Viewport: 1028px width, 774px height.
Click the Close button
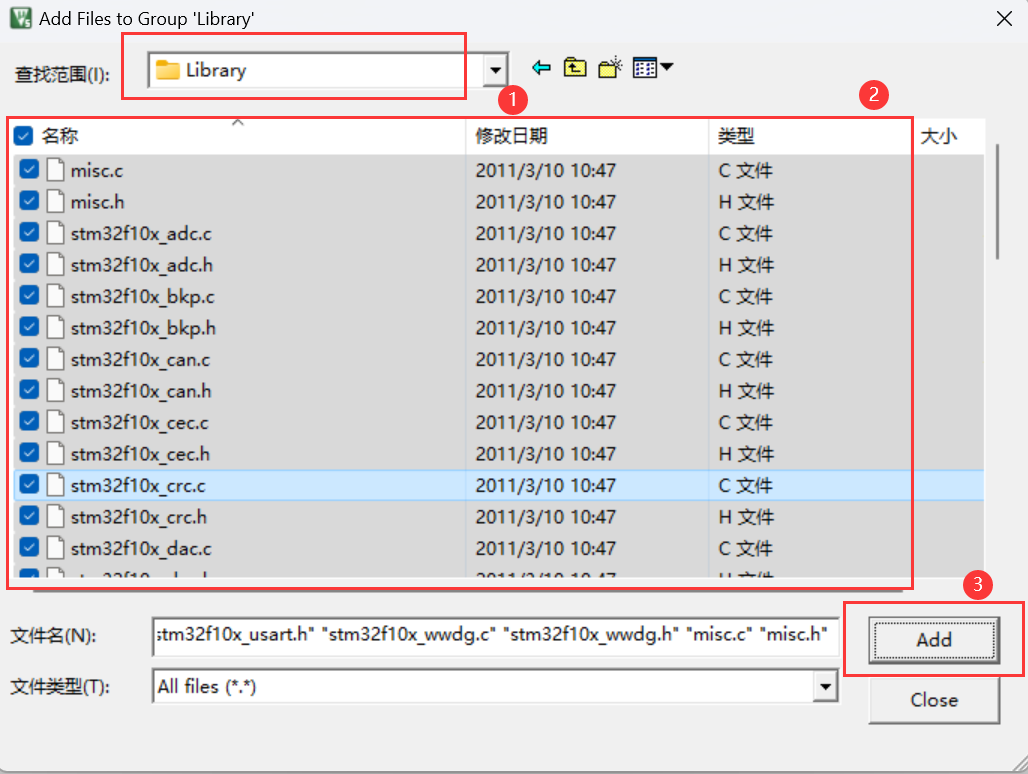pos(934,700)
